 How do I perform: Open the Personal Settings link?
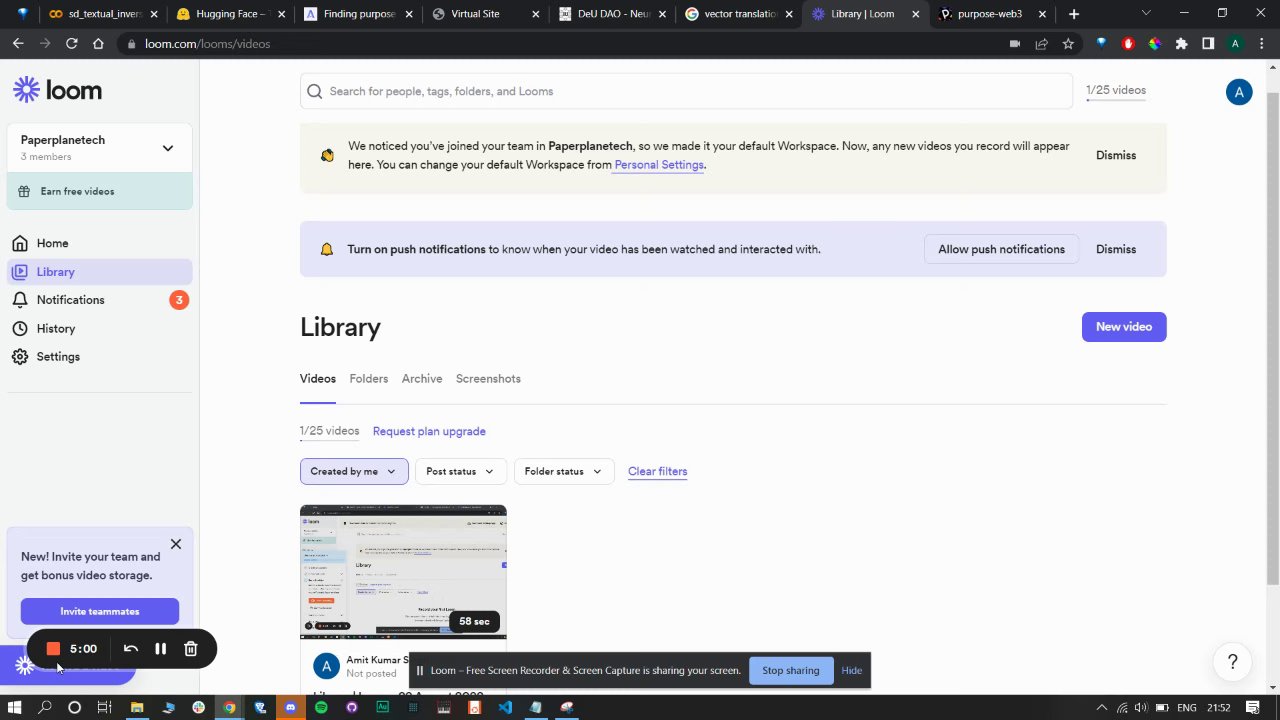coord(659,165)
